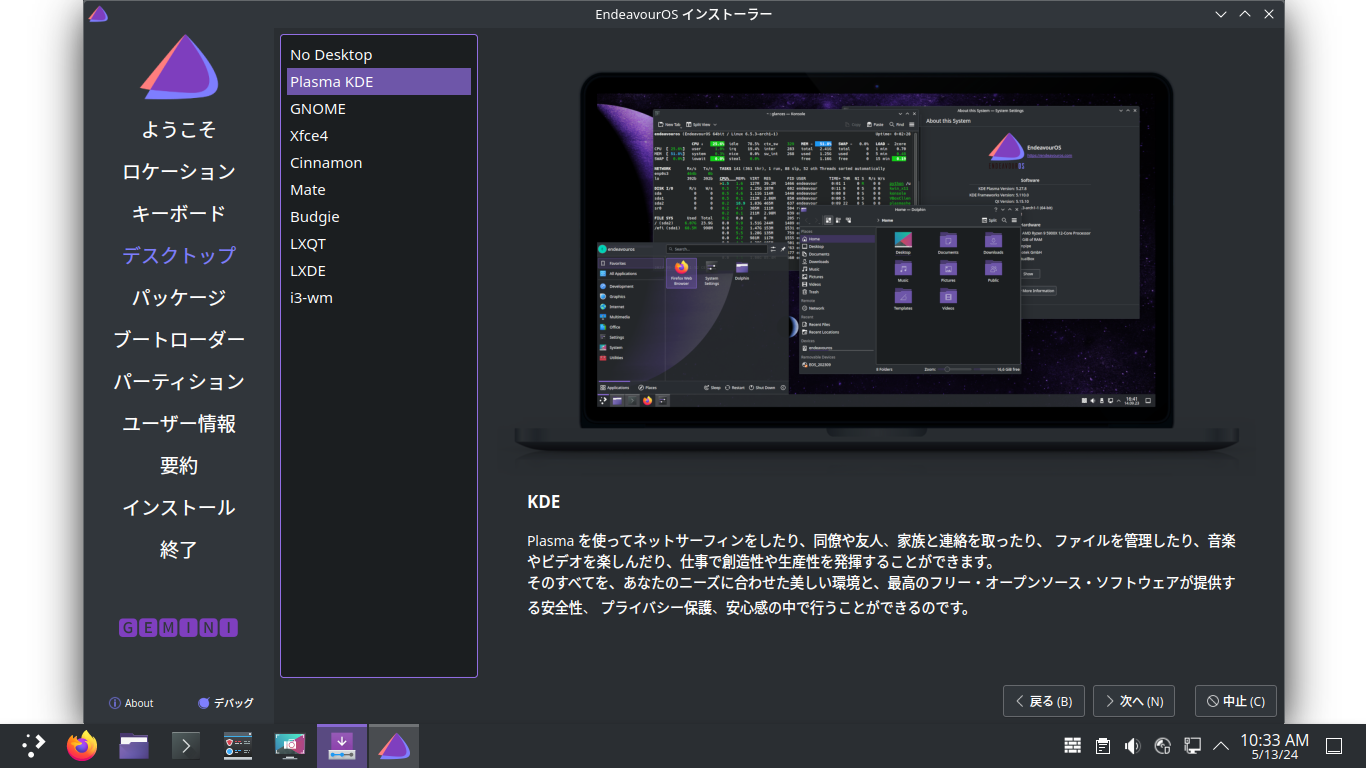Open ブートローダー step in sidebar
The image size is (1366, 768).
click(179, 340)
